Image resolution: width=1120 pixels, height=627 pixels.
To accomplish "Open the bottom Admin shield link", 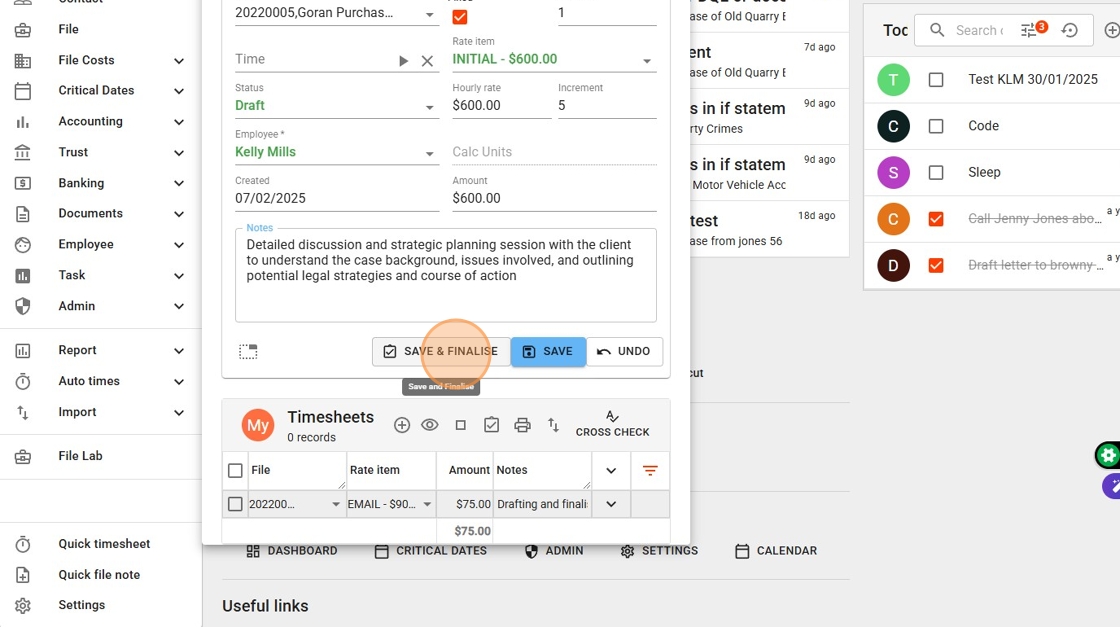I will click(554, 551).
